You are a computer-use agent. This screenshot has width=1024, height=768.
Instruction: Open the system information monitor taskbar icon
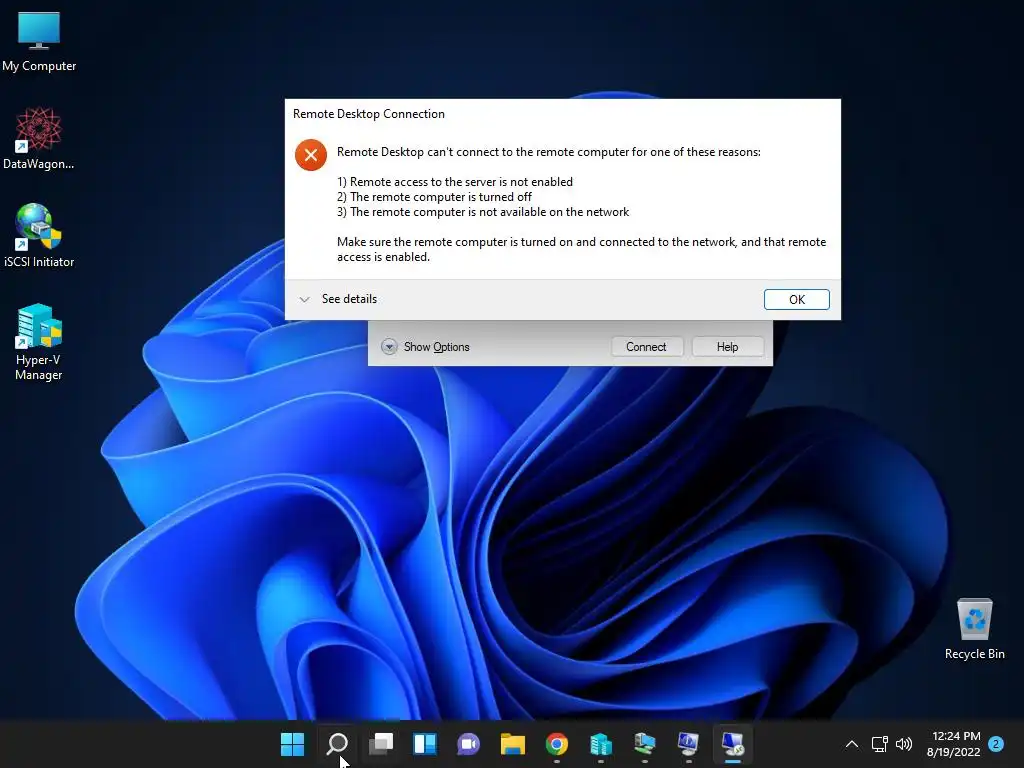(x=688, y=744)
